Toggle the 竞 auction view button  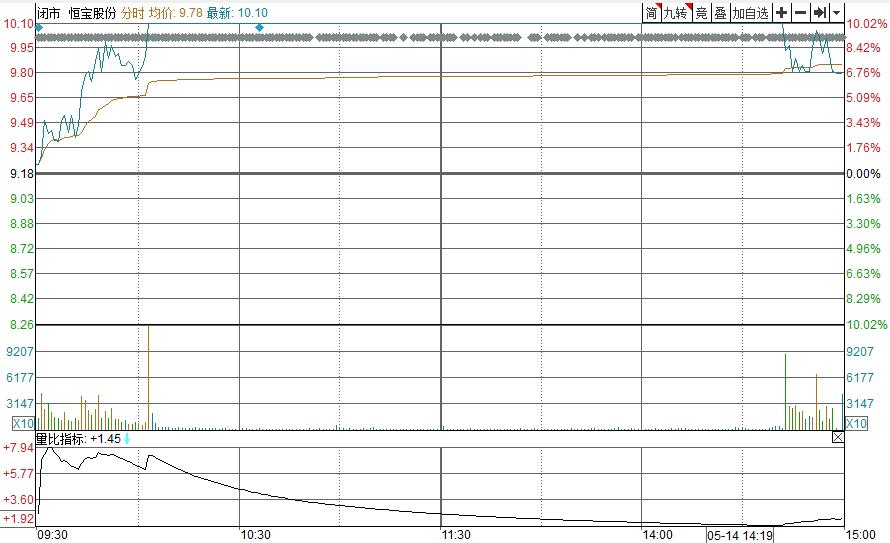(702, 12)
